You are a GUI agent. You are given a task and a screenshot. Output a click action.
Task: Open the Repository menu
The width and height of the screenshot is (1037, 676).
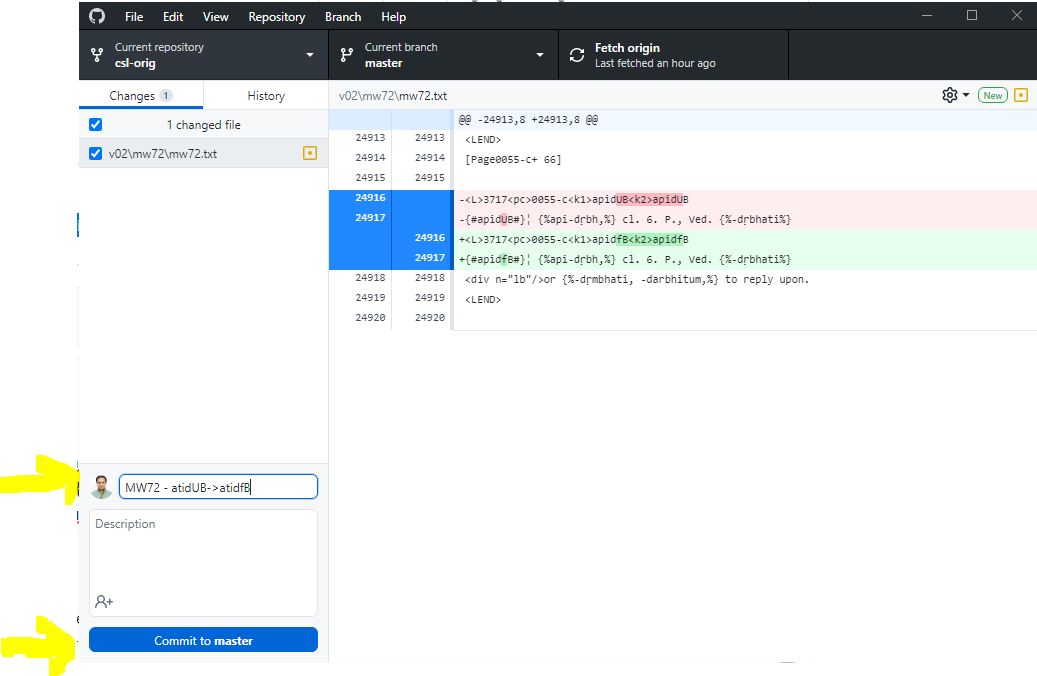[276, 16]
